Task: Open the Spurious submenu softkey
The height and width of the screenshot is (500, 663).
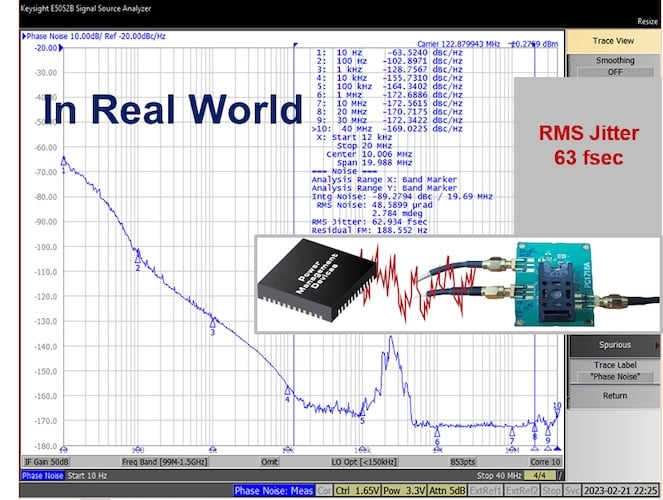Action: pyautogui.click(x=614, y=345)
